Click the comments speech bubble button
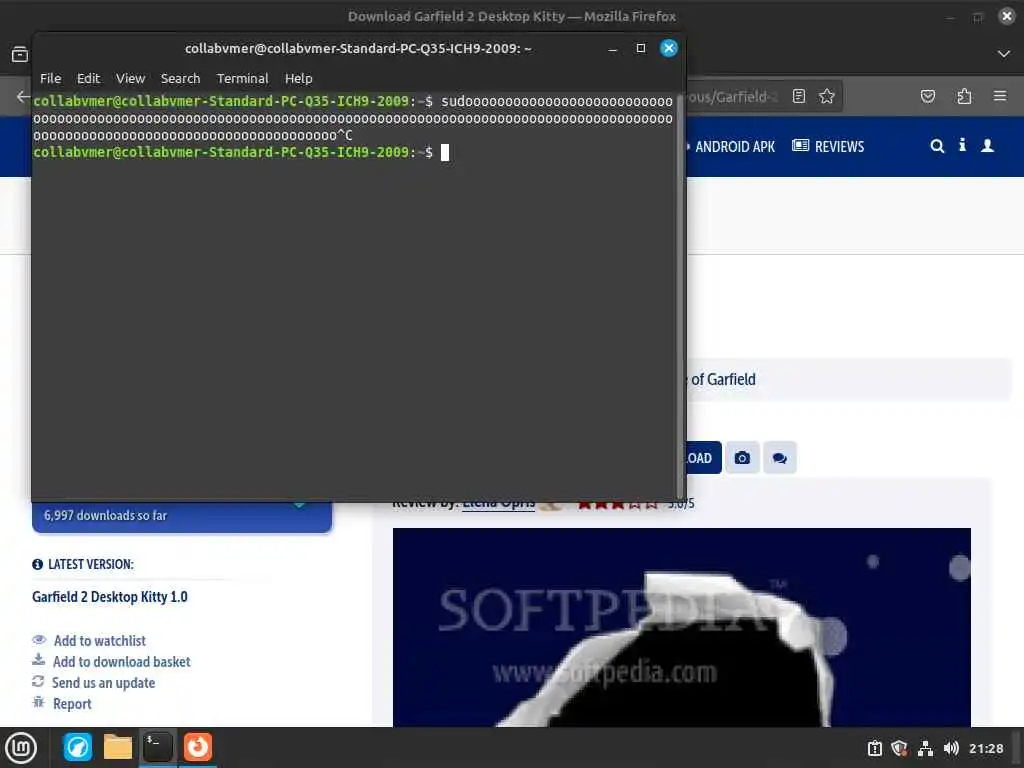 [x=780, y=458]
